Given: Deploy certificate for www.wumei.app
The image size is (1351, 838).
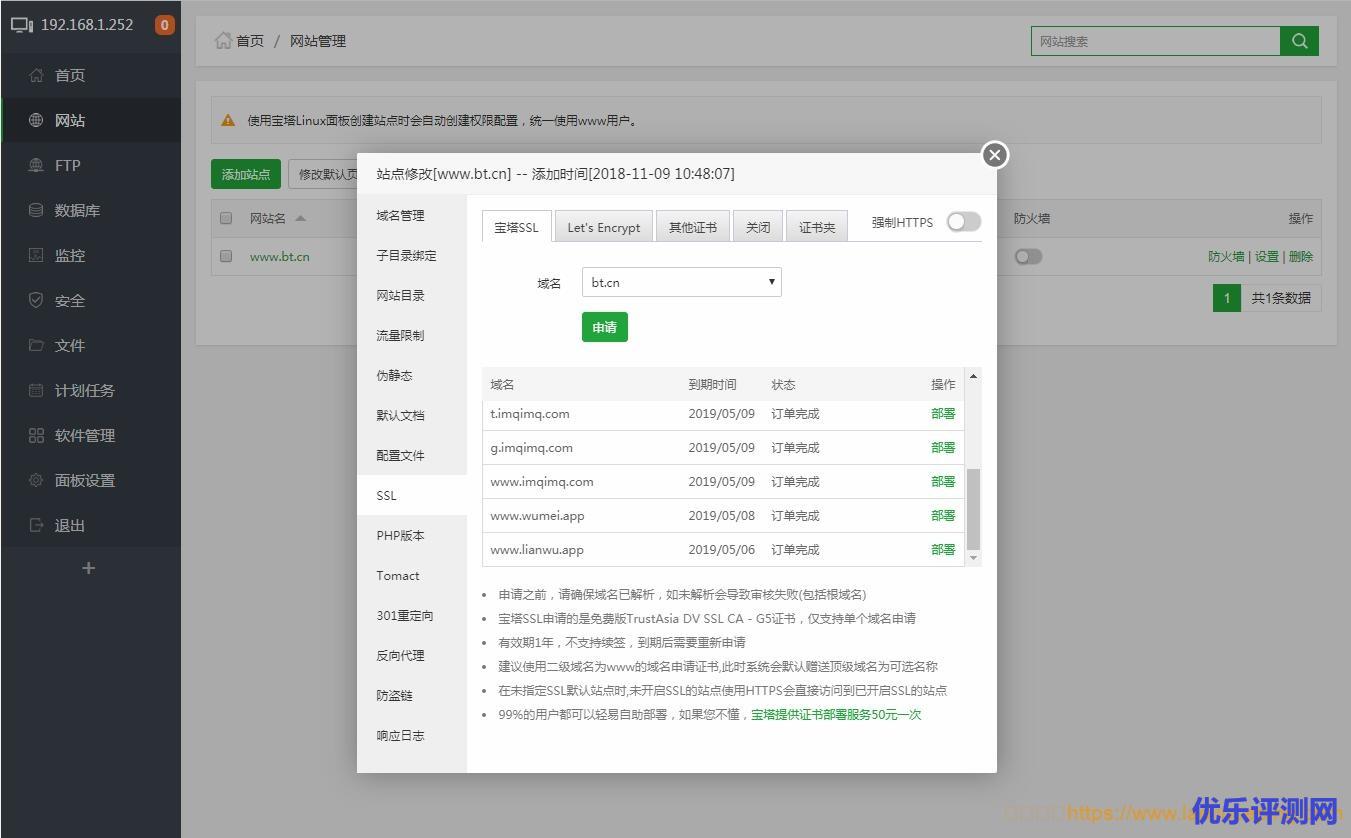Looking at the screenshot, I should [x=942, y=516].
